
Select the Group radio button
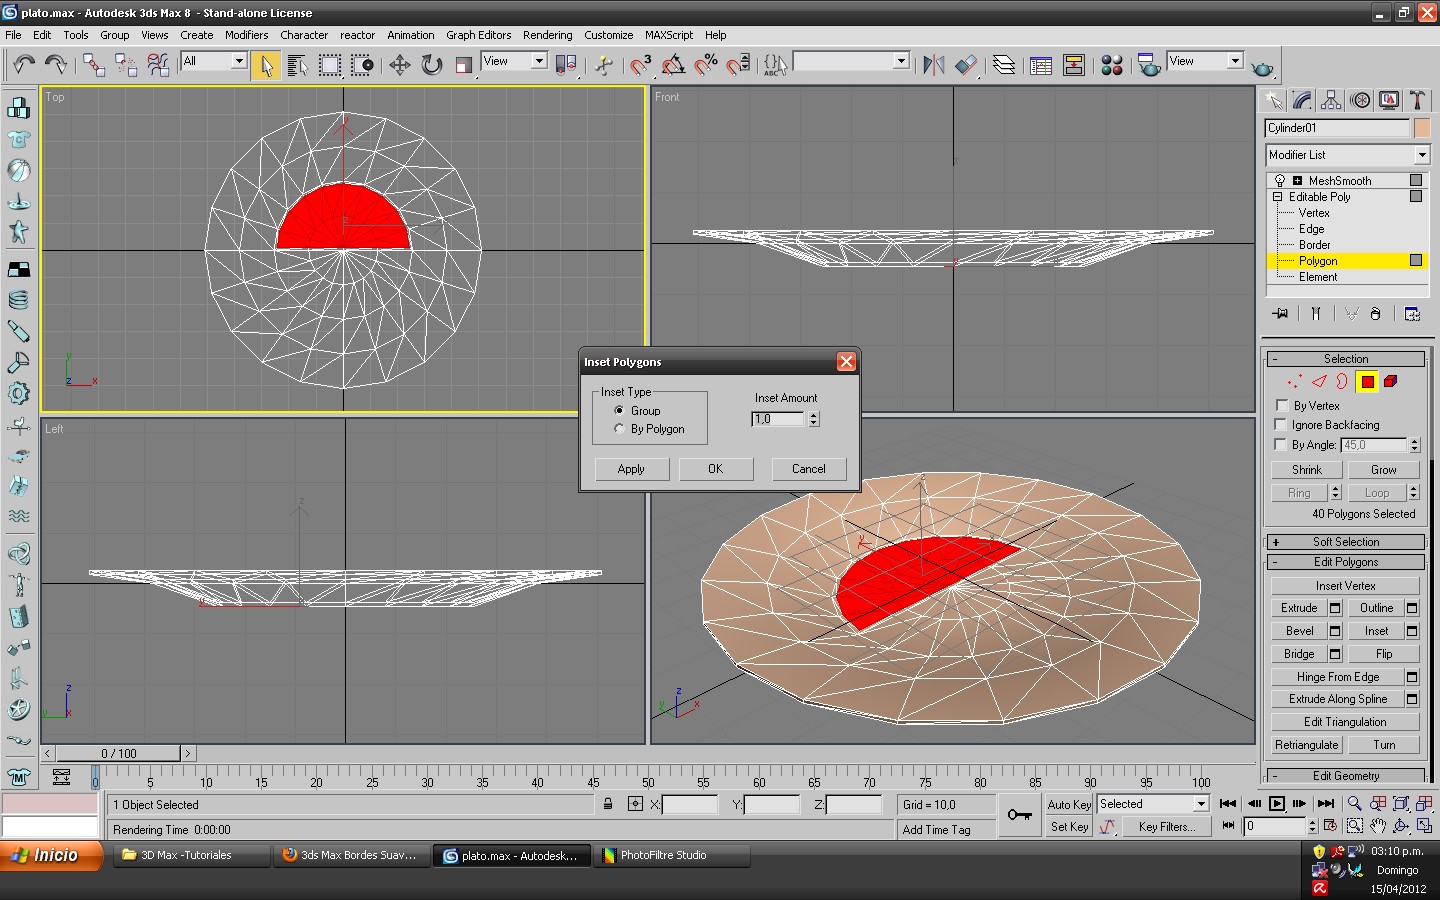tap(619, 411)
